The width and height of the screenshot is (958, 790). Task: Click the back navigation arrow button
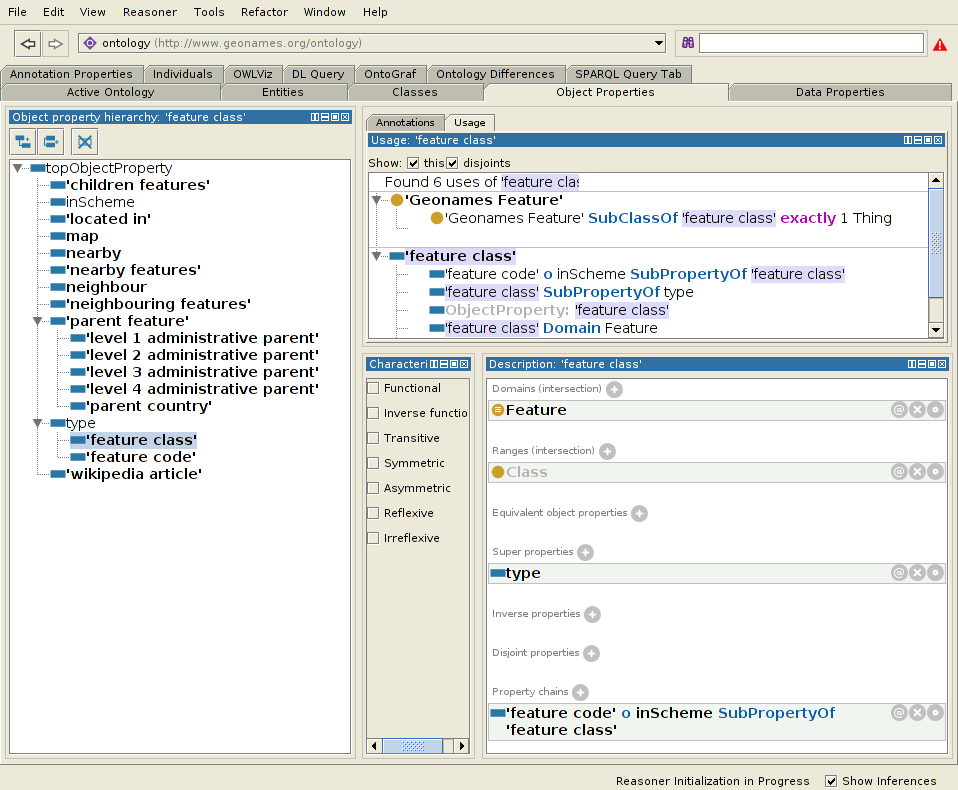[x=28, y=44]
